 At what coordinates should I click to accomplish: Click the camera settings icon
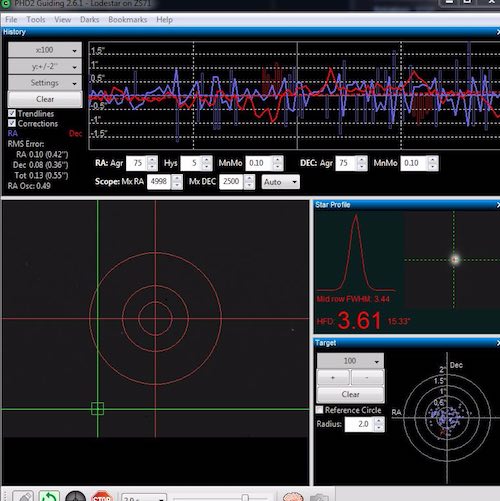click(x=319, y=497)
